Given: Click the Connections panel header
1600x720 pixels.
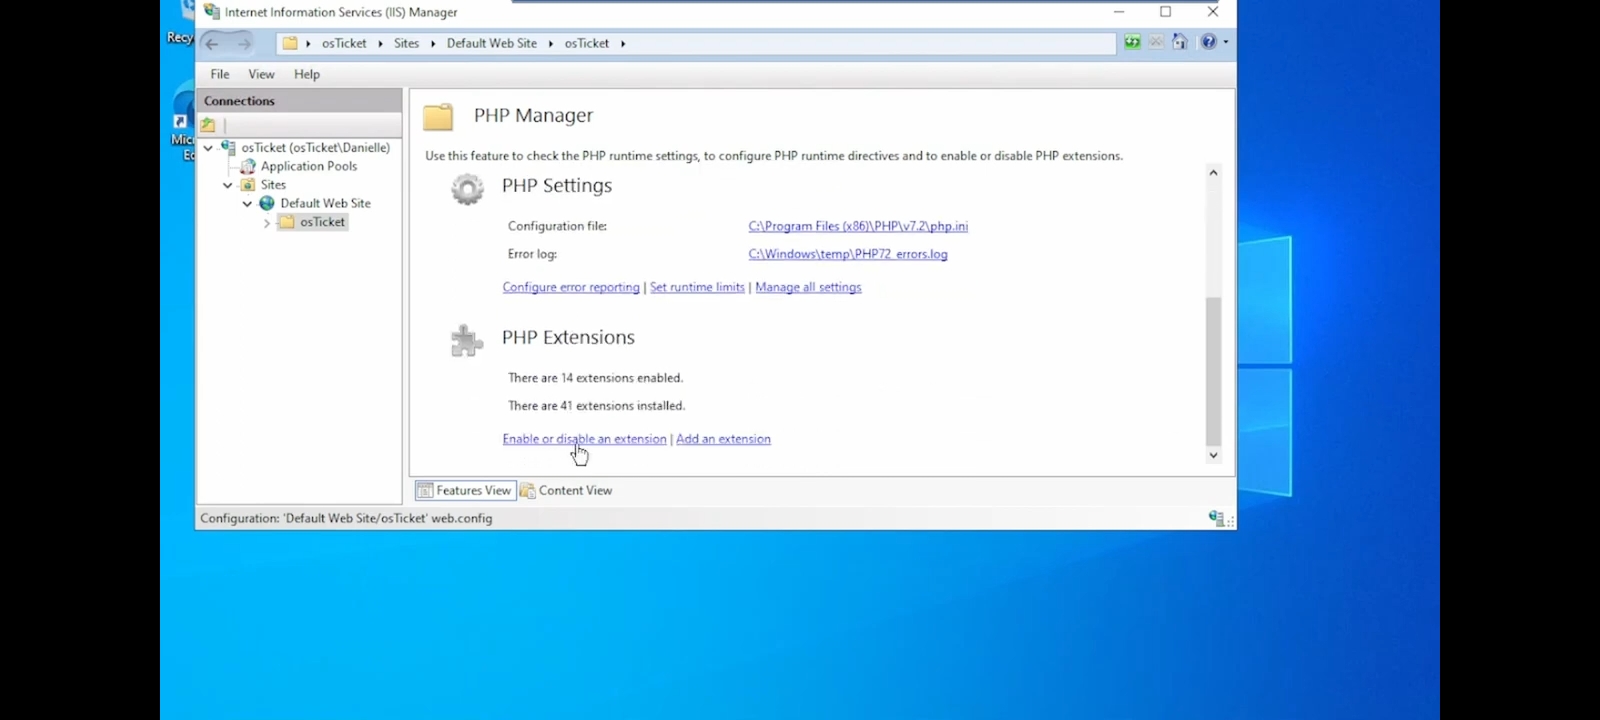Looking at the screenshot, I should pyautogui.click(x=299, y=100).
